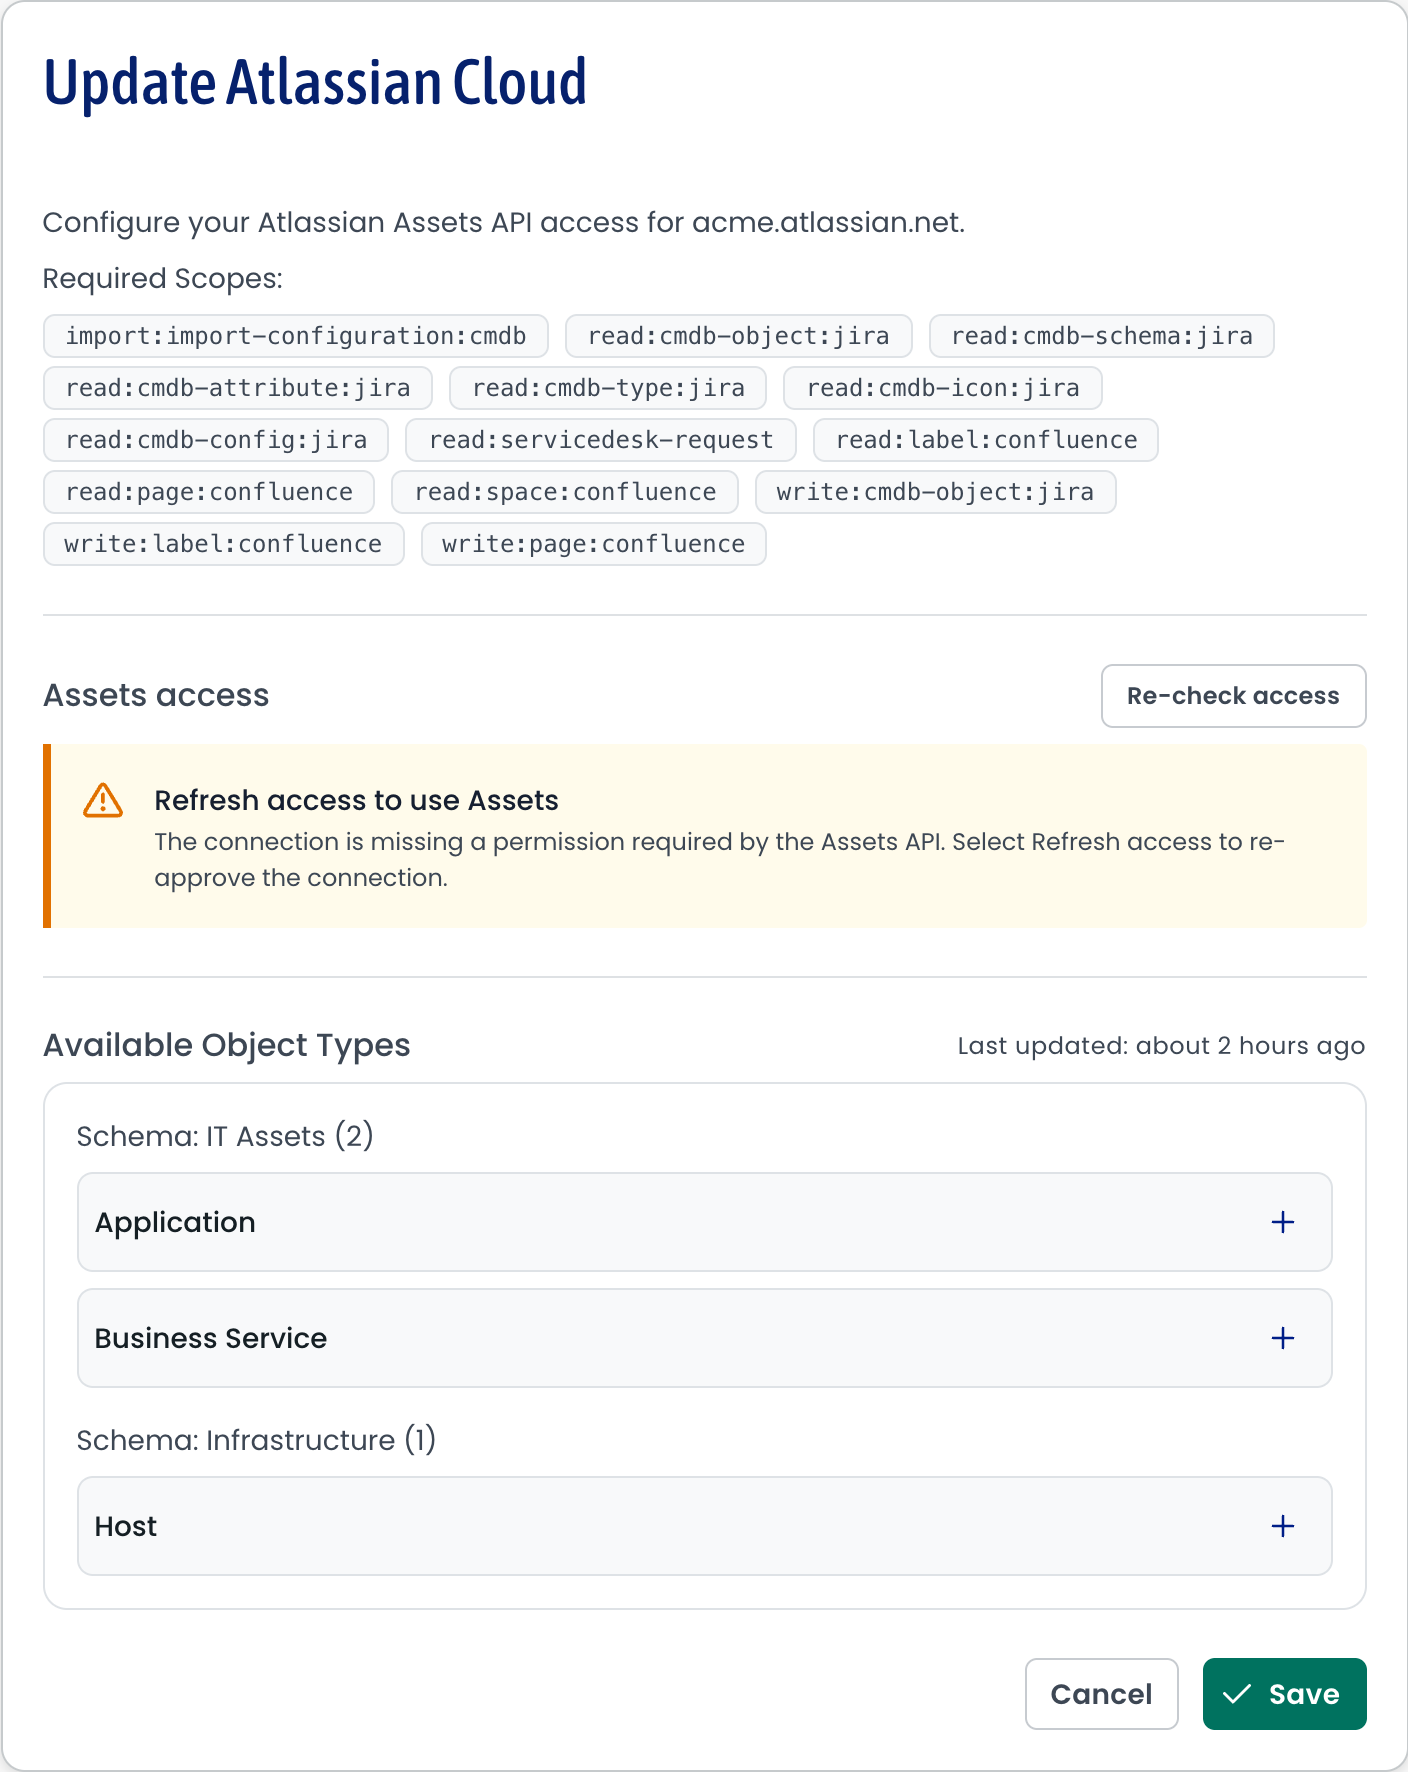
Task: Click the Update Atlassian Cloud title
Action: (315, 83)
